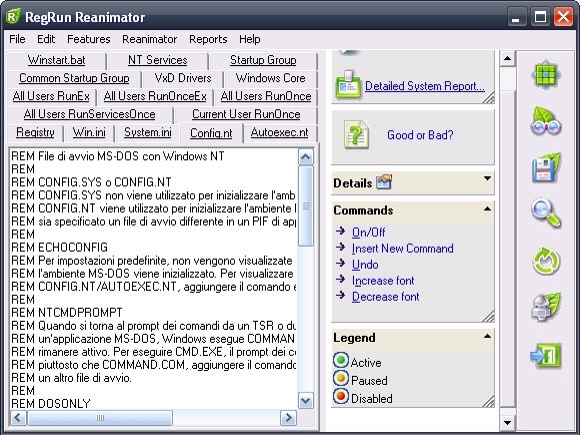Click the text pane's down scroll arrow
580x435 pixels.
coord(306,401)
